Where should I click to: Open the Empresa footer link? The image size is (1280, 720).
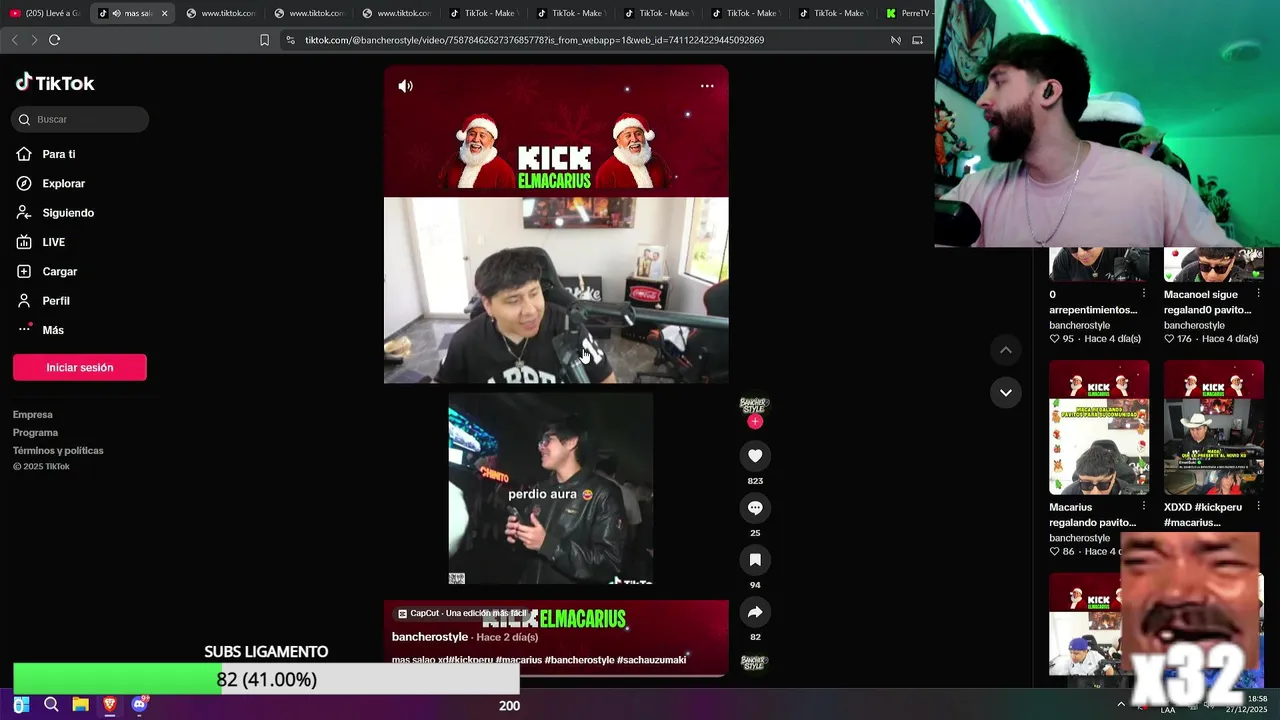[x=33, y=414]
